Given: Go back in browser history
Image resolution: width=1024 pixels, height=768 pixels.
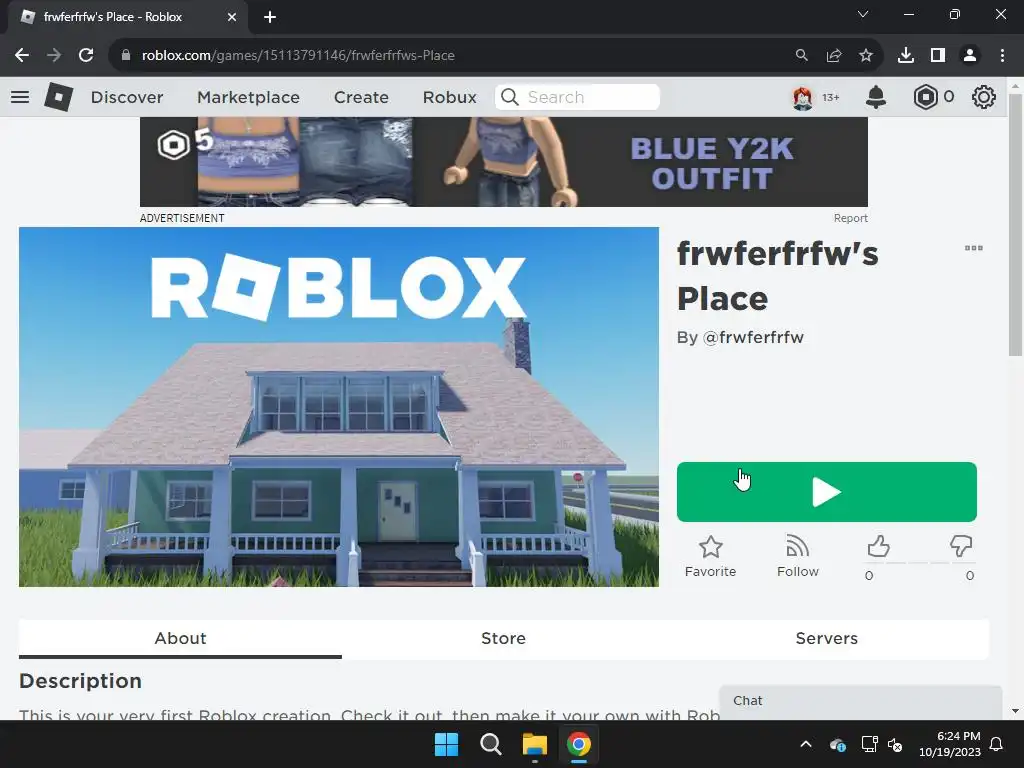Looking at the screenshot, I should [x=22, y=56].
